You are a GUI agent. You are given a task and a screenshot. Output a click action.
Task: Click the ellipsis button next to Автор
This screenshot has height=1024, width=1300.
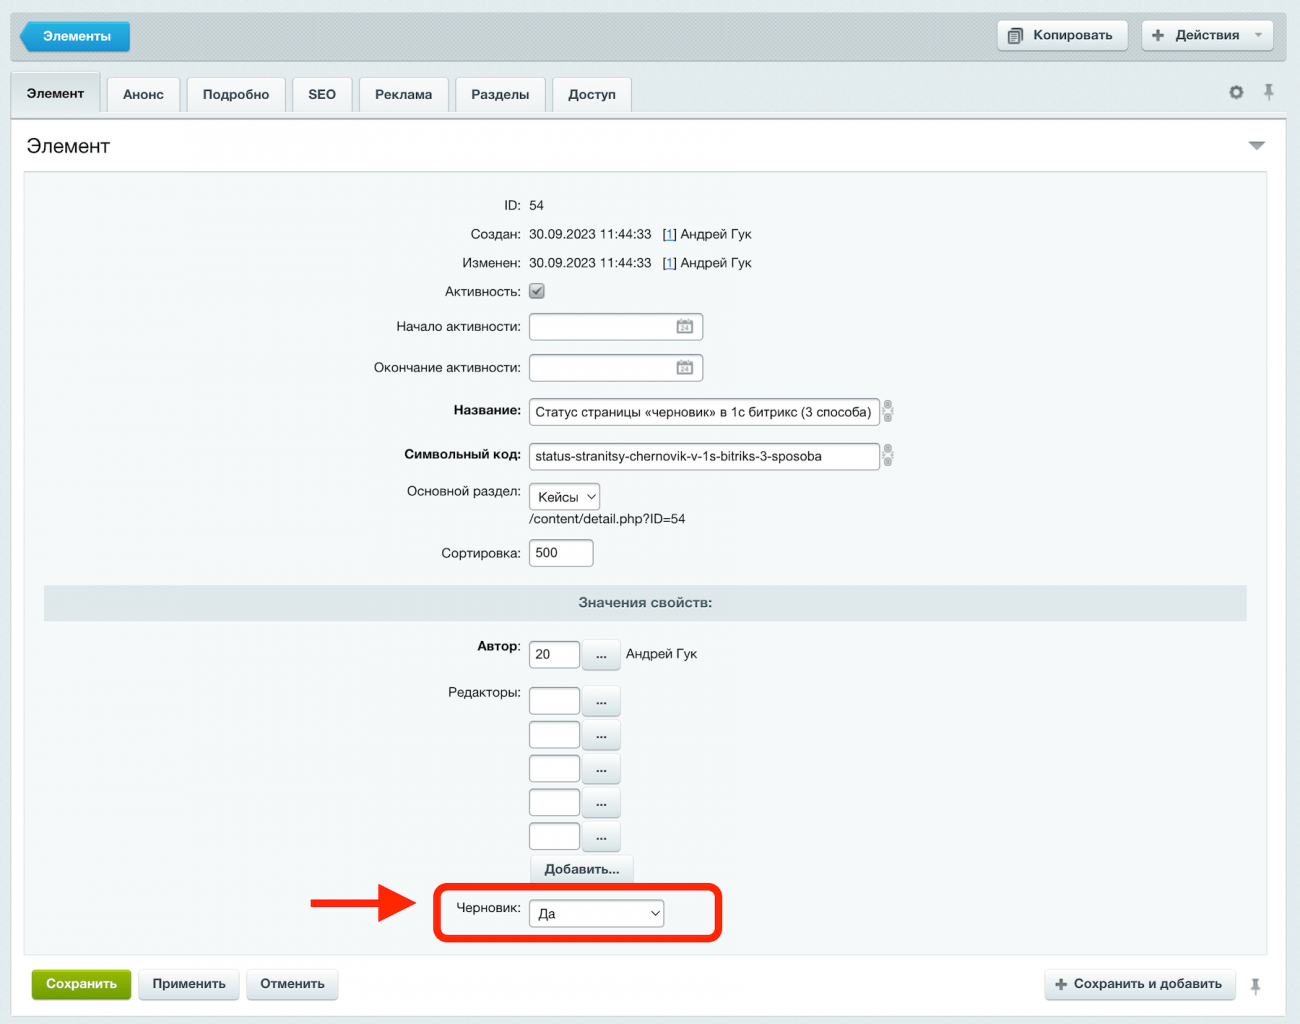[x=601, y=655]
